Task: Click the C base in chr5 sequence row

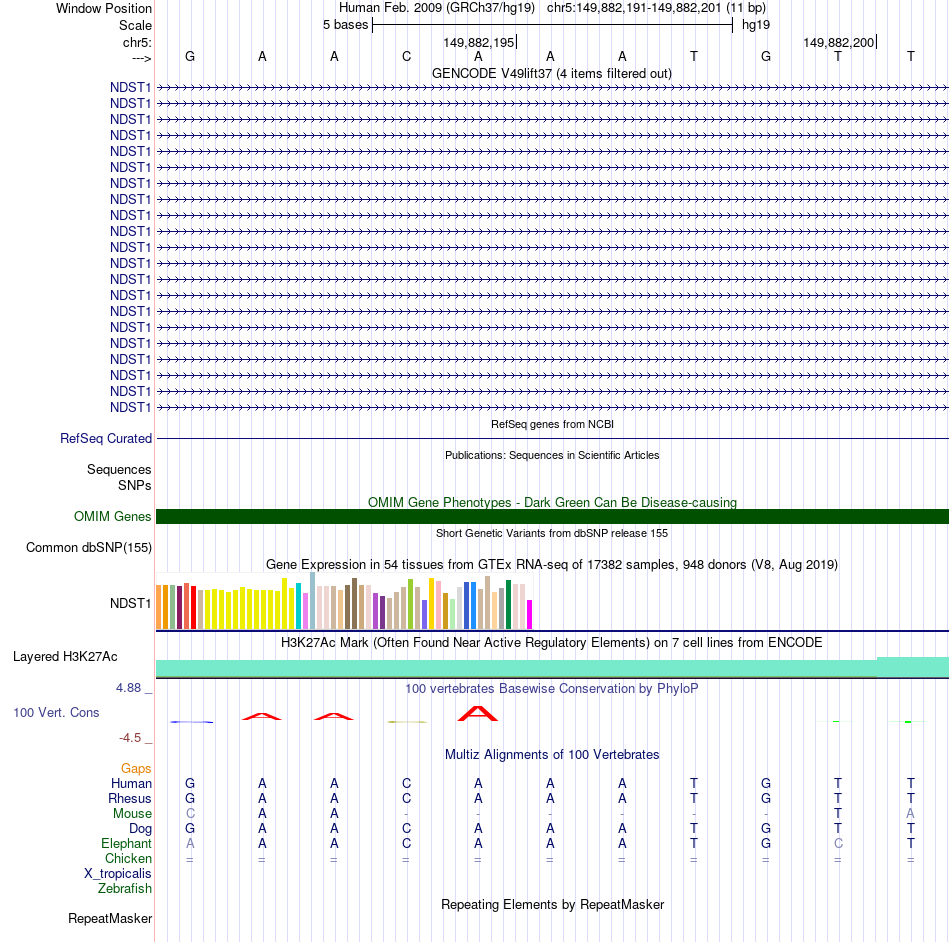Action: [407, 56]
